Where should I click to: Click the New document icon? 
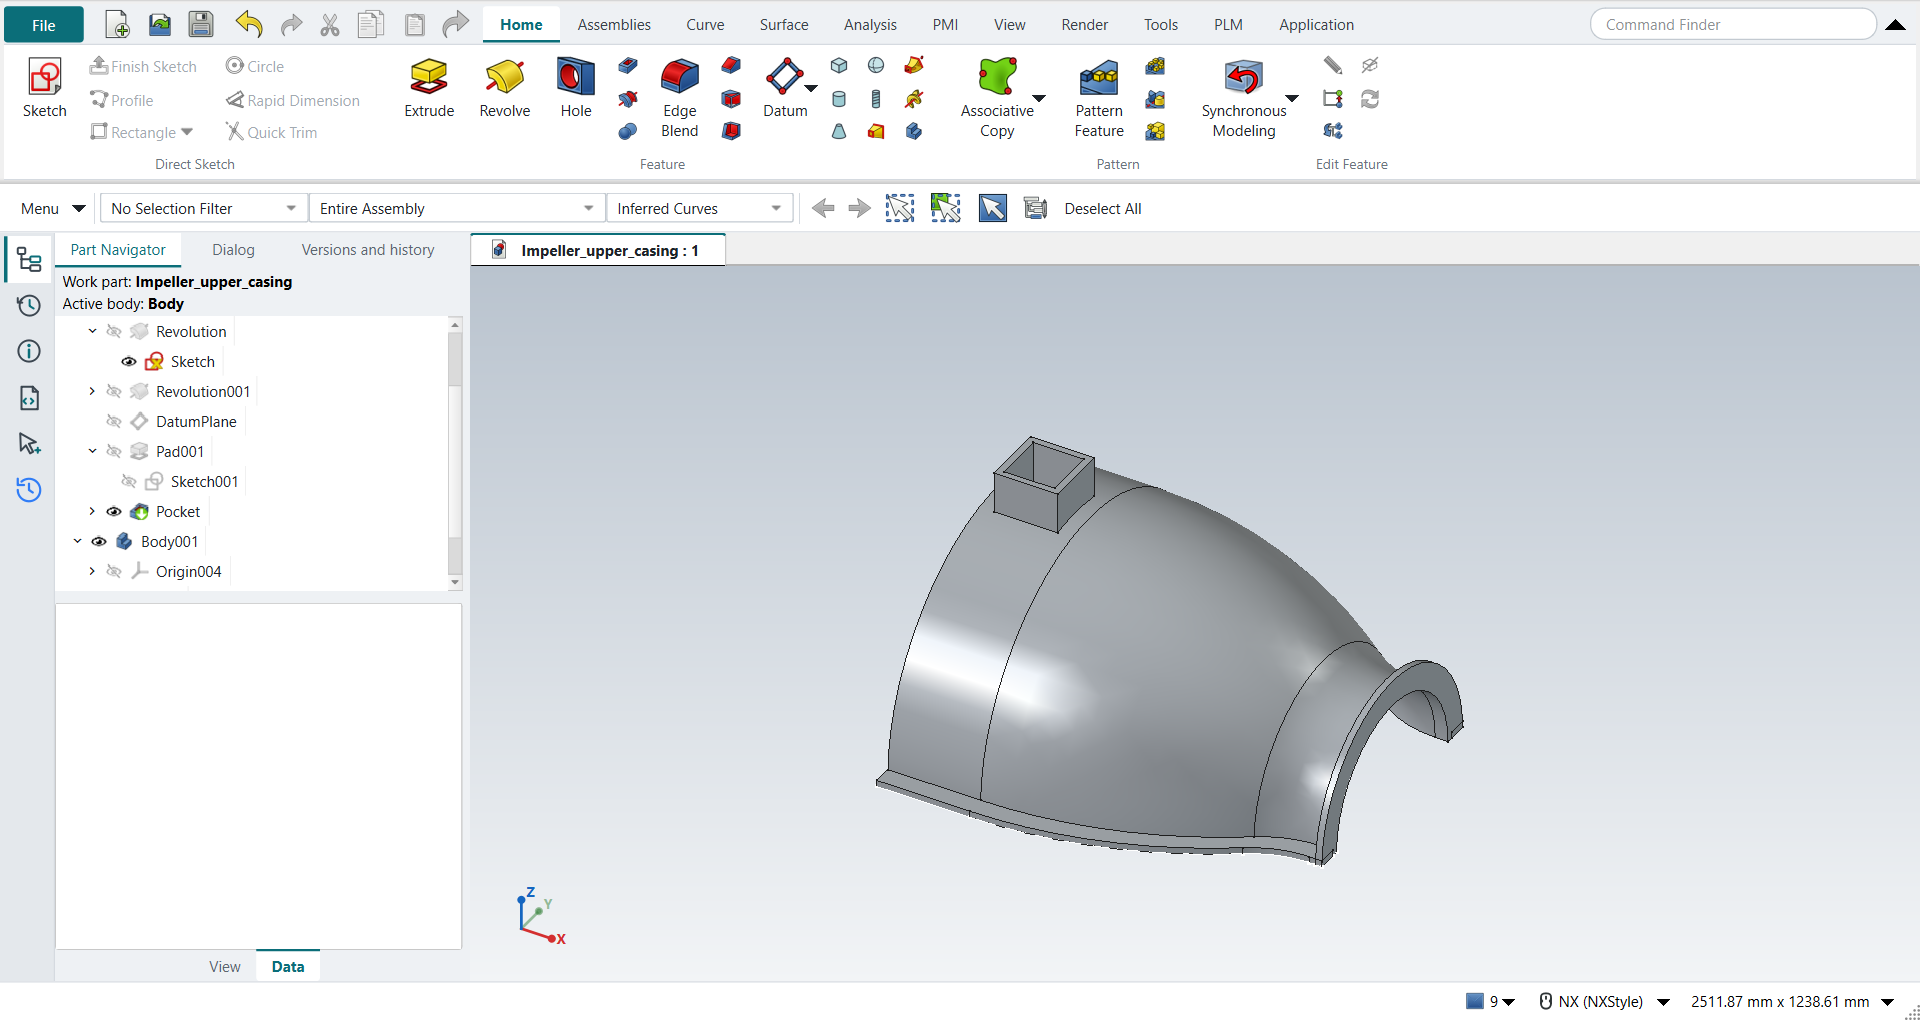pos(117,24)
